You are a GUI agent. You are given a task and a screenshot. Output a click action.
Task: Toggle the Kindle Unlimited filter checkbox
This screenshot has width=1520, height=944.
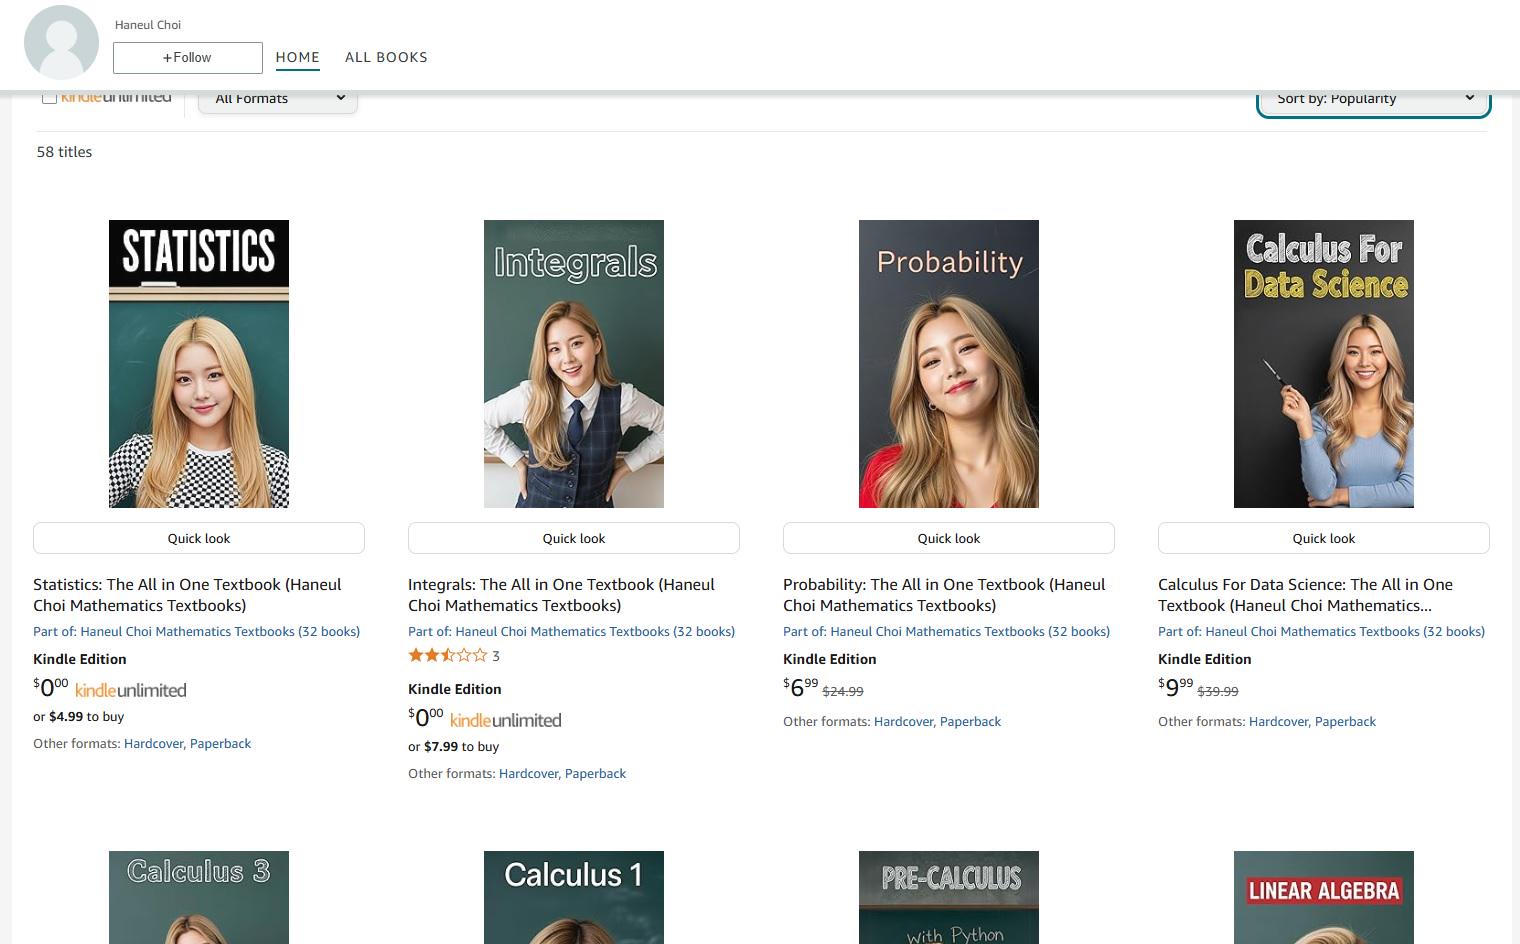(x=49, y=97)
